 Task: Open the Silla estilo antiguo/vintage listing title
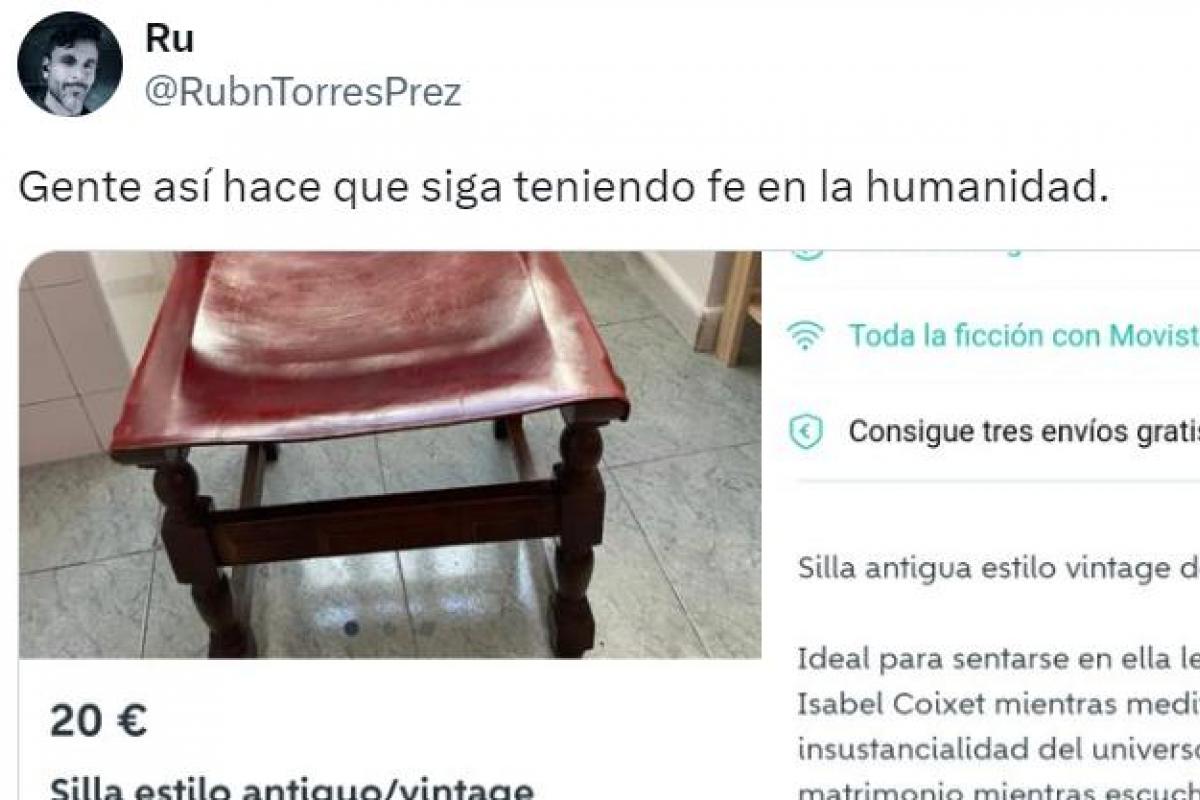(291, 789)
